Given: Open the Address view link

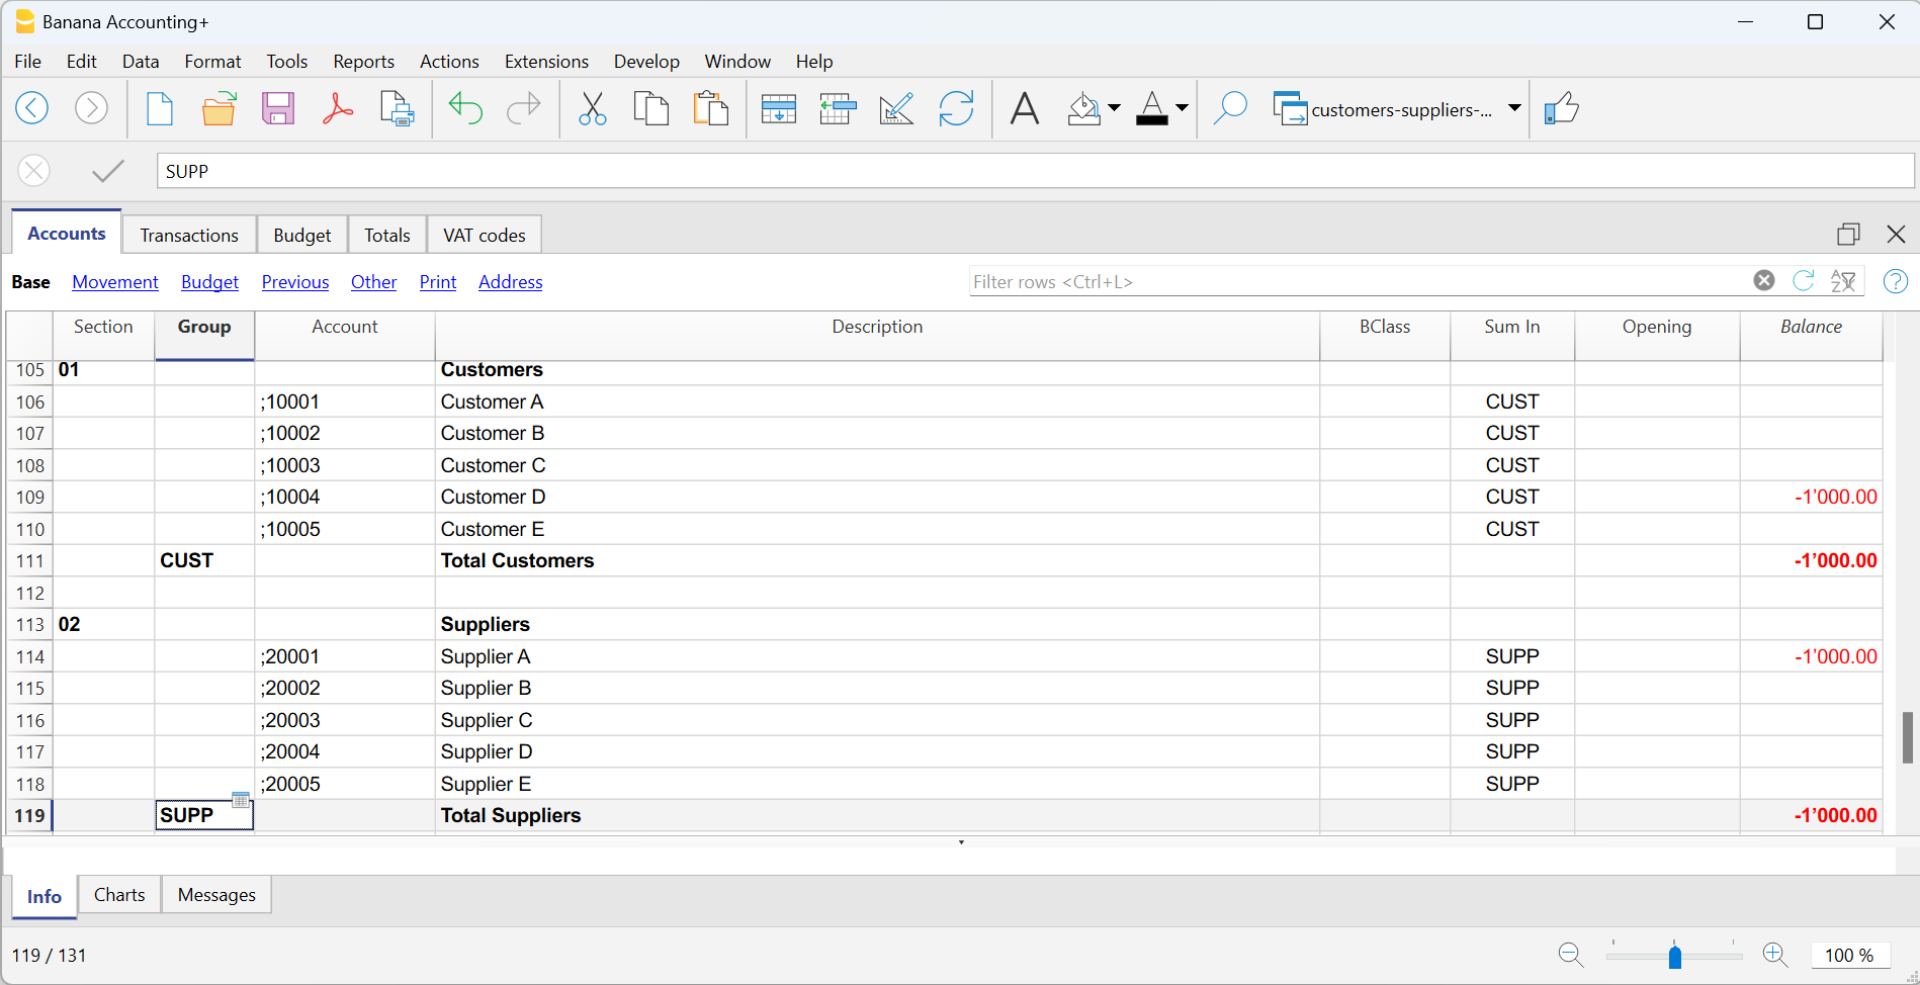Looking at the screenshot, I should click(x=510, y=282).
